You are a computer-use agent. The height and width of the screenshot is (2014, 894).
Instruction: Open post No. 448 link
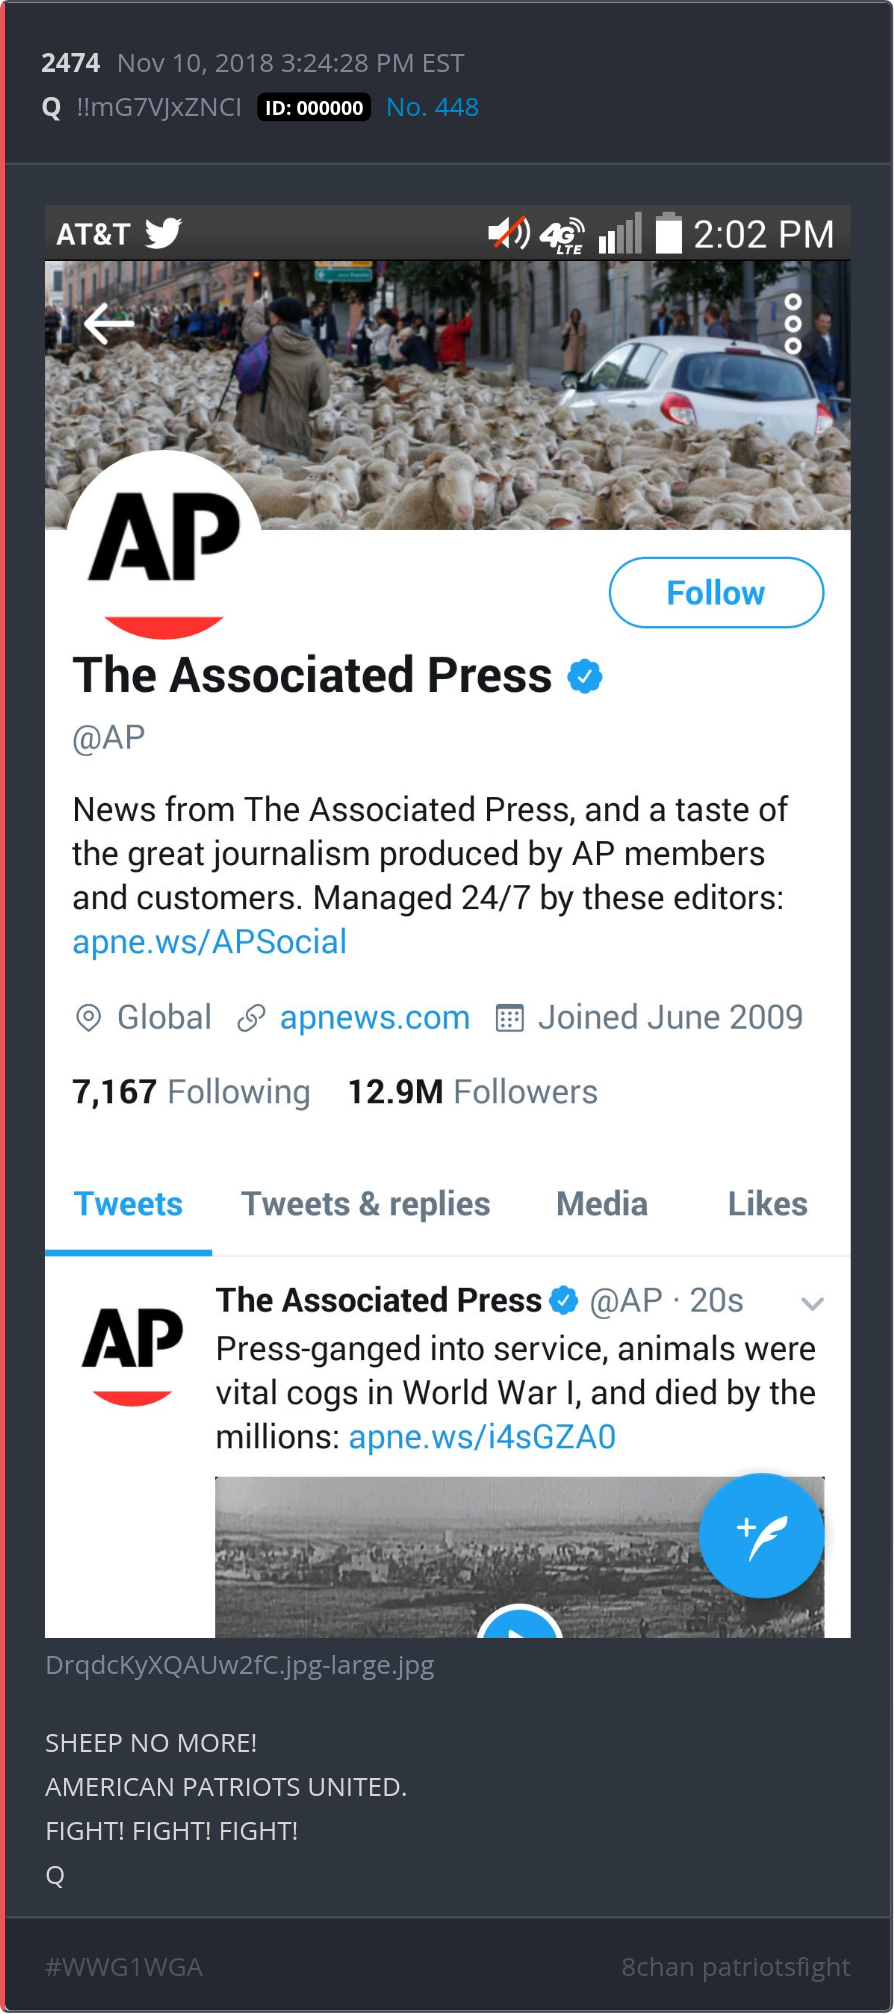432,107
